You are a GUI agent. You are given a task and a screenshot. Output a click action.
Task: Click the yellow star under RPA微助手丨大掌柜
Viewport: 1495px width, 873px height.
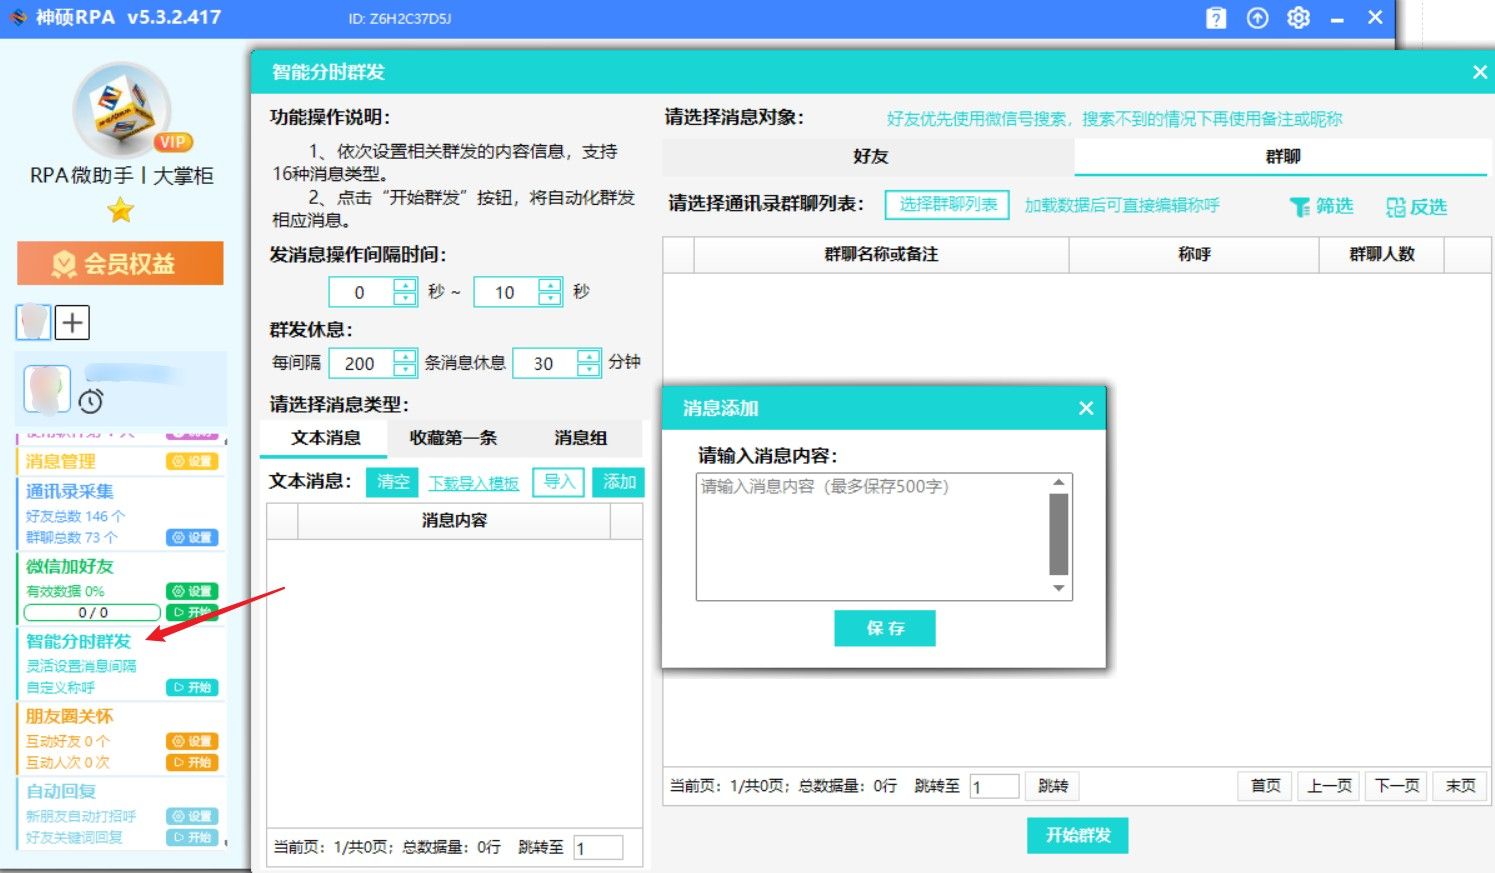point(120,210)
